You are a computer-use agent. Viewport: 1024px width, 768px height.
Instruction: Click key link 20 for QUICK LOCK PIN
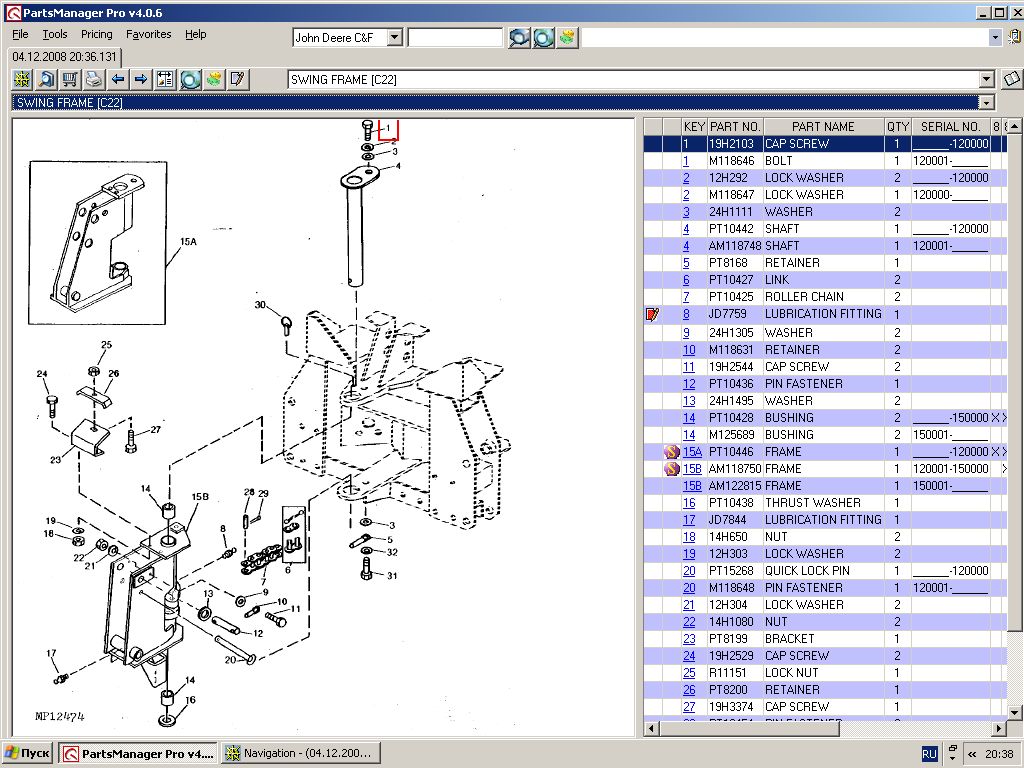(x=689, y=571)
